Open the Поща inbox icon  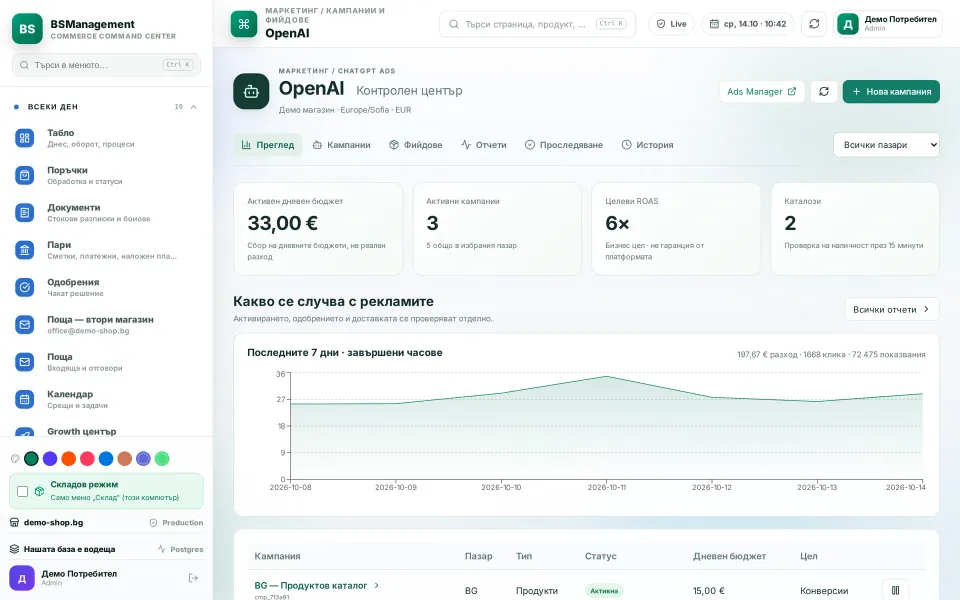24,362
